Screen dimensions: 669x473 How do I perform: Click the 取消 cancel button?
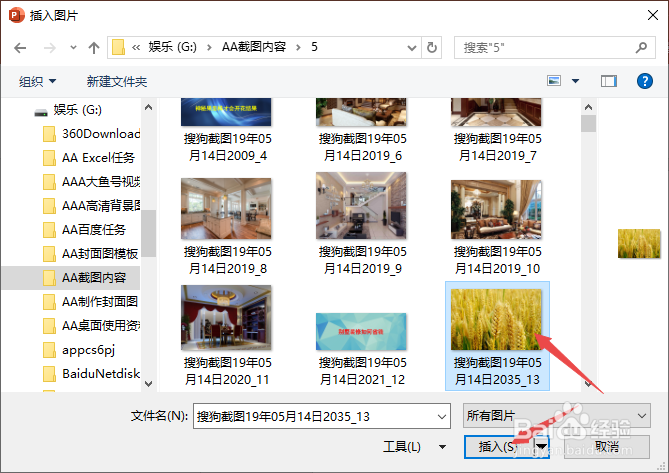(607, 447)
